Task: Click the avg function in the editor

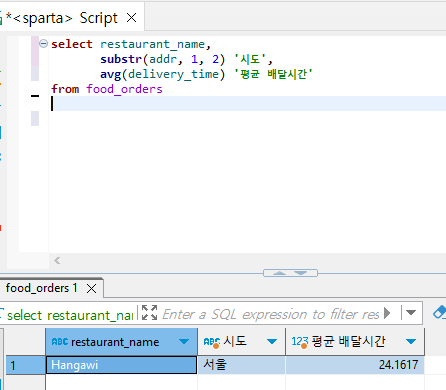Action: point(110,74)
